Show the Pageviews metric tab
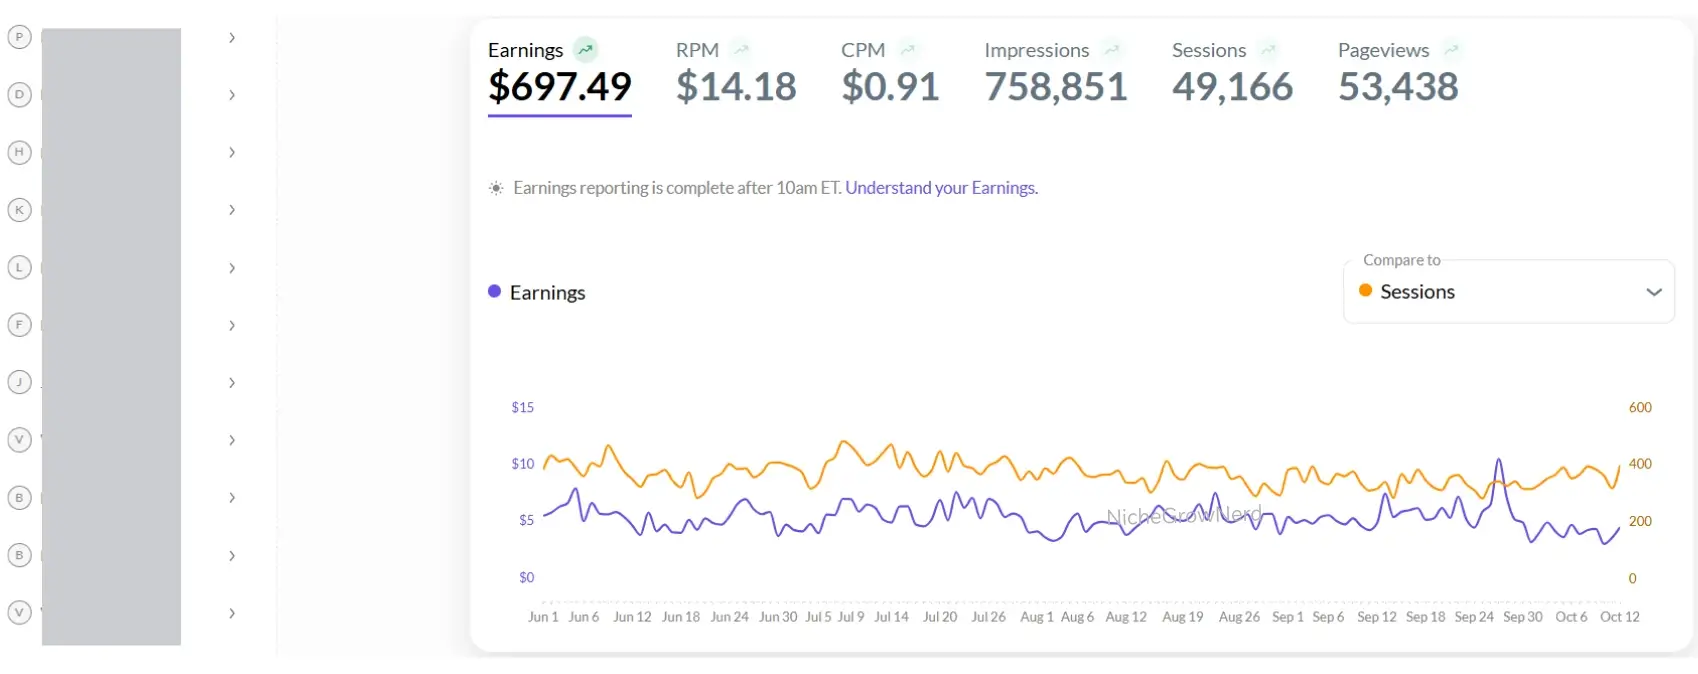1698x674 pixels. click(x=1398, y=72)
